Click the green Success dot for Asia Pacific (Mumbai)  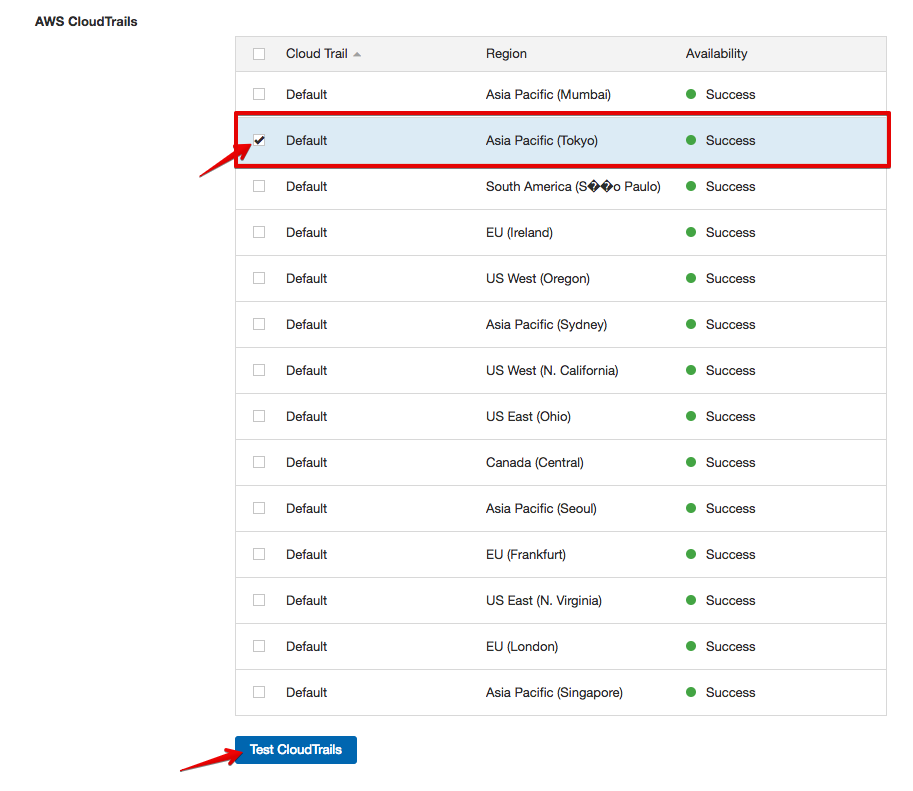(x=691, y=94)
